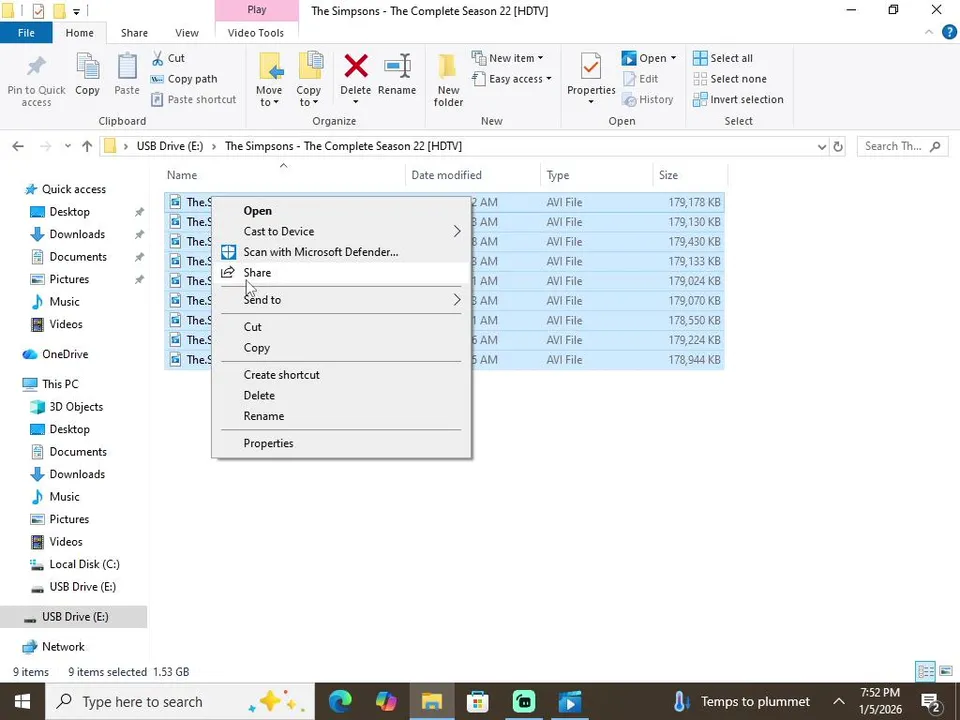
Task: Sort by the Date modified column
Action: click(473, 175)
